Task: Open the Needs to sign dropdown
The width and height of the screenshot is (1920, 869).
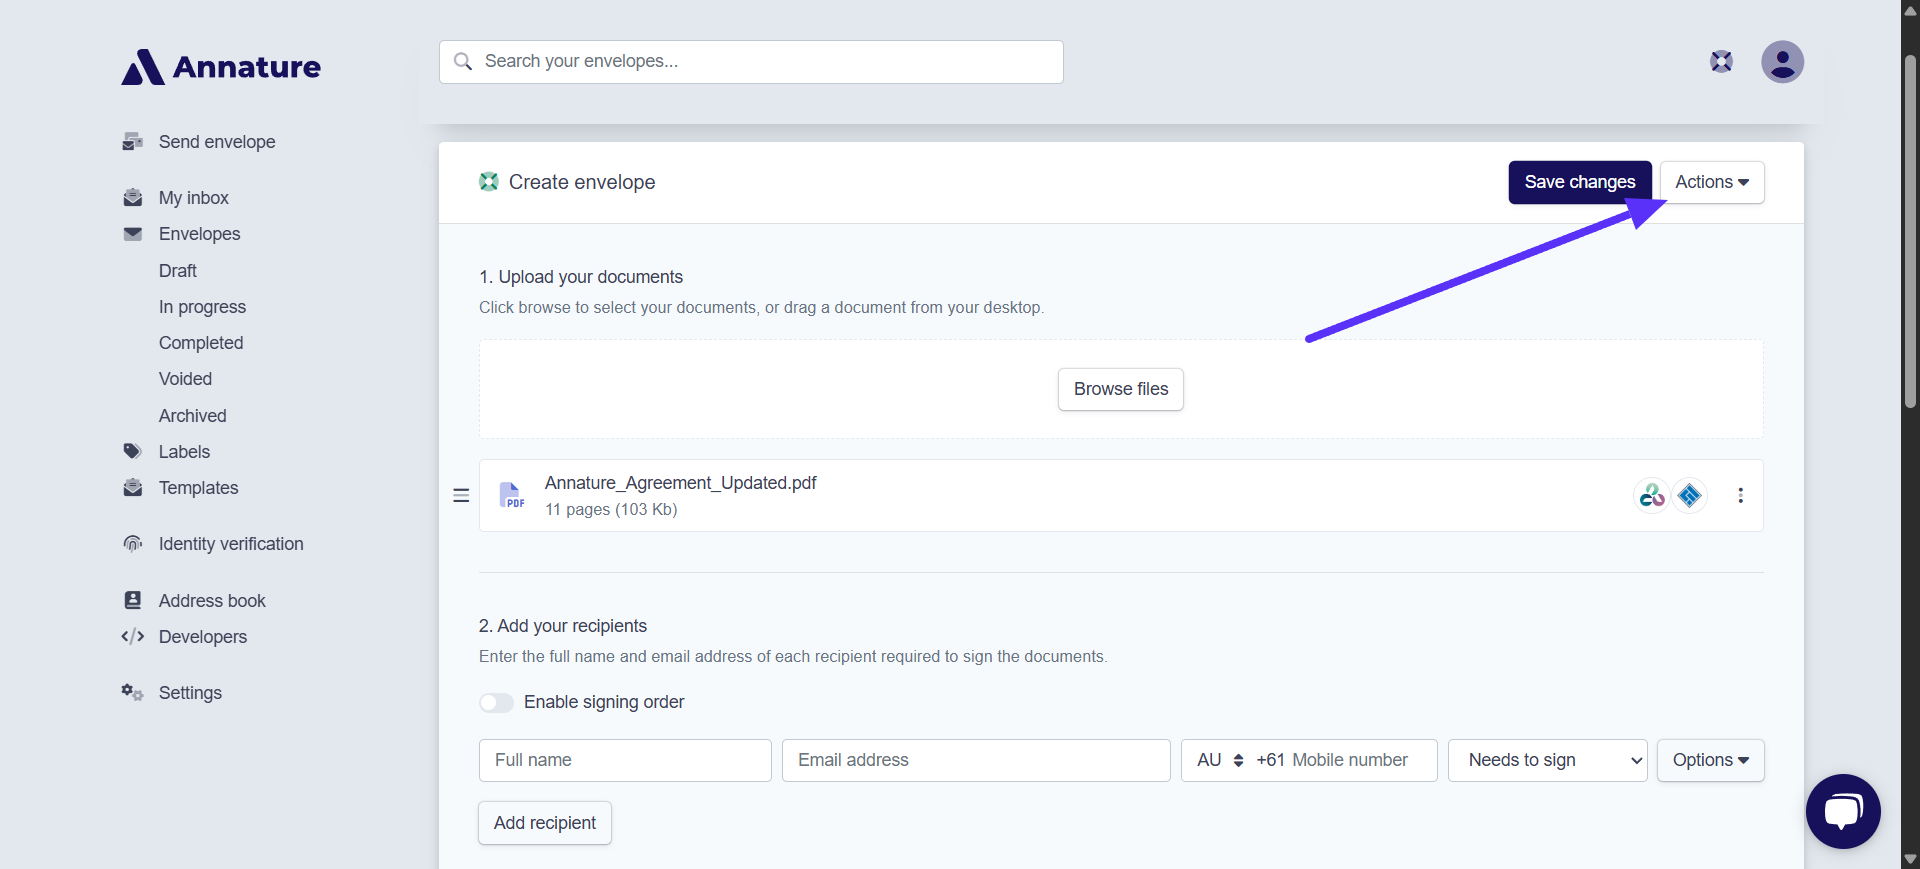Action: tap(1546, 760)
